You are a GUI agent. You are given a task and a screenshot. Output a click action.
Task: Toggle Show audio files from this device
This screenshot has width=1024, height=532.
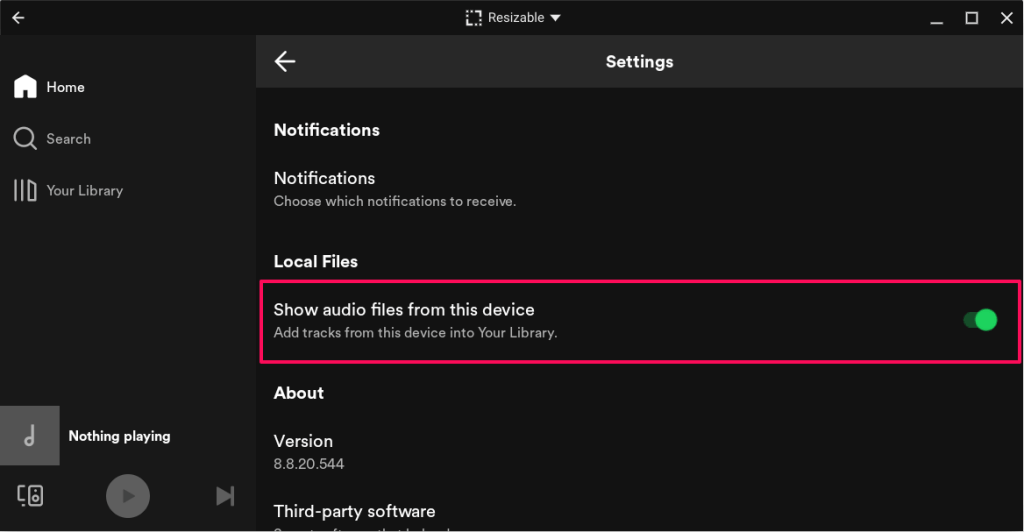pyautogui.click(x=980, y=320)
